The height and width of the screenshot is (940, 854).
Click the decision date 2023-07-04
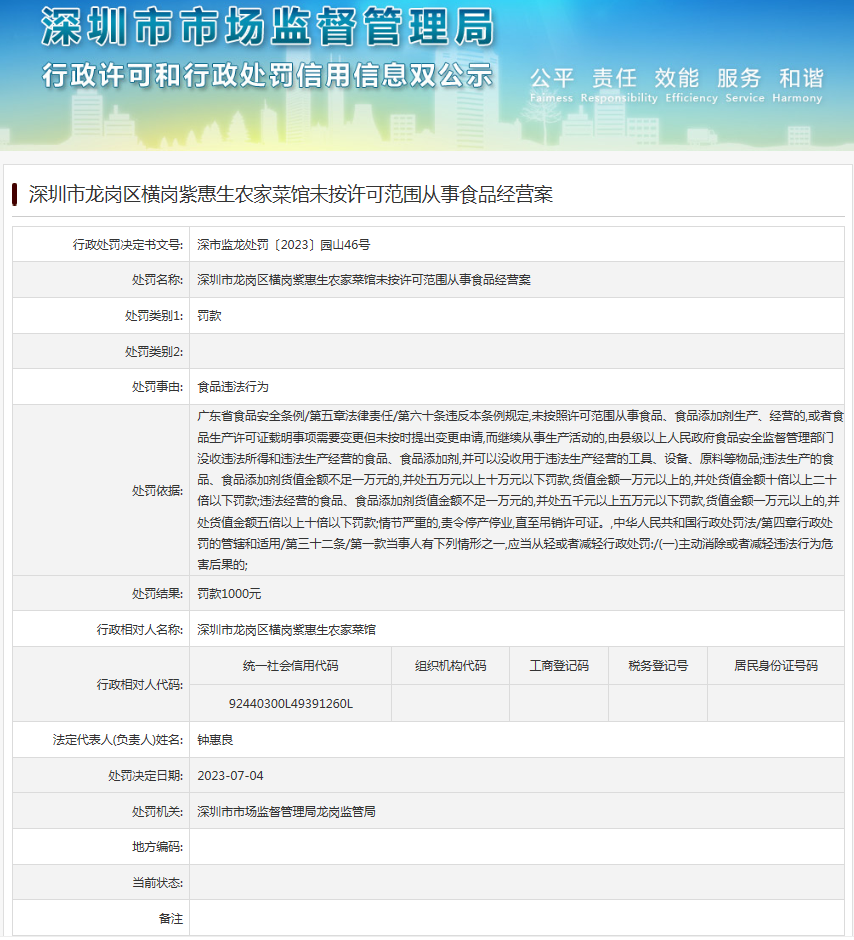[x=231, y=776]
